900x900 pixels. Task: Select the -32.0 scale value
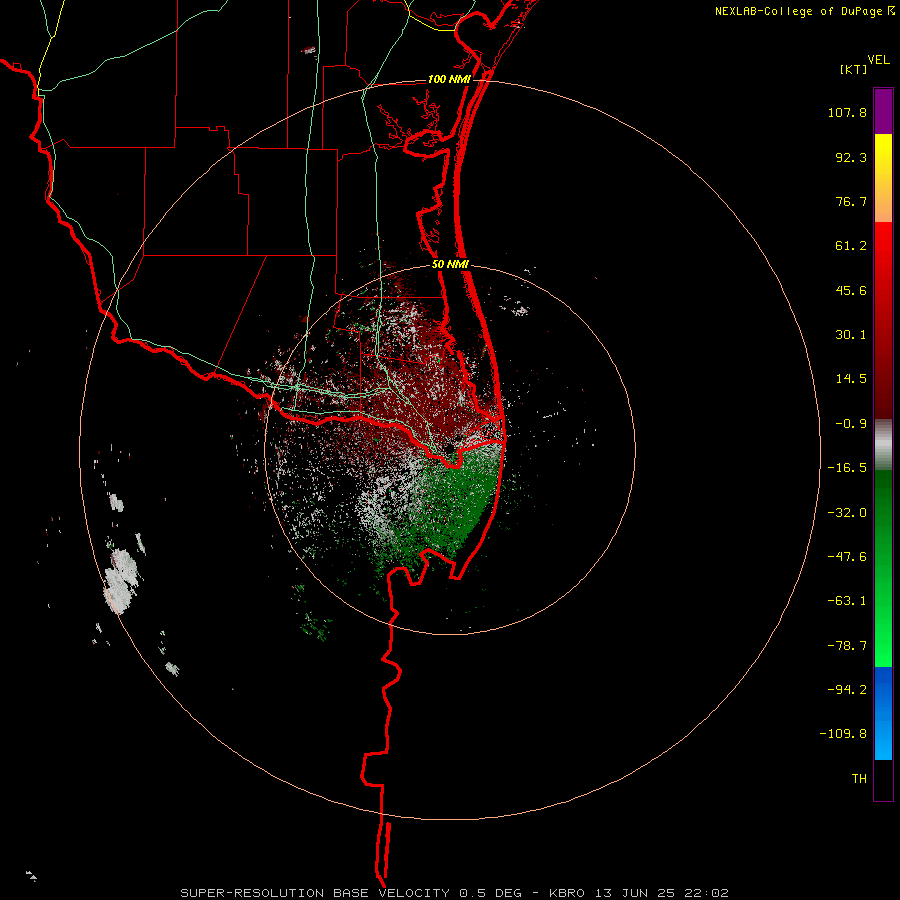tap(847, 513)
